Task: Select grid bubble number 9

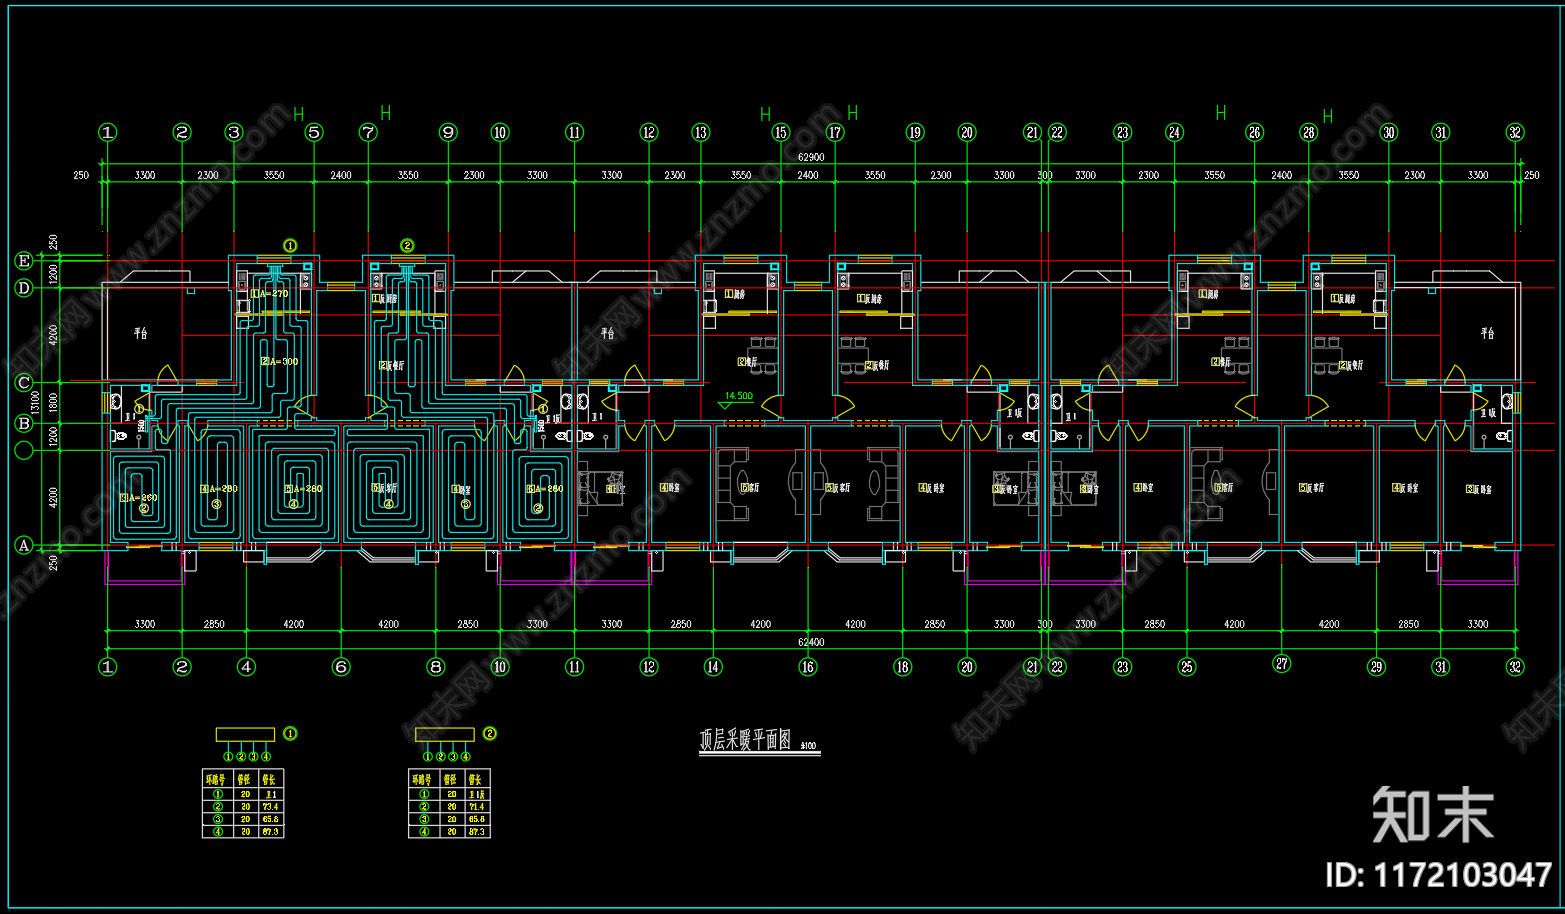Action: click(448, 132)
